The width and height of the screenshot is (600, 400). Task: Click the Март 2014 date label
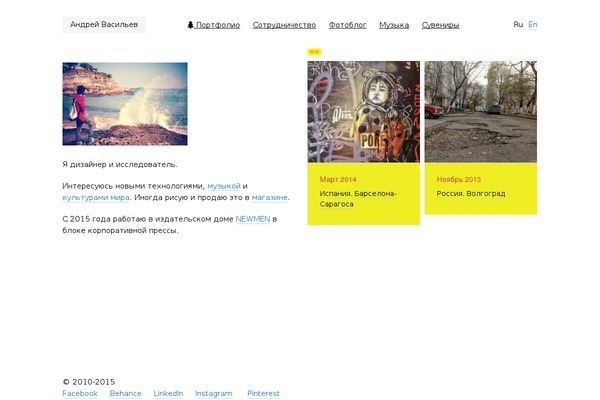pyautogui.click(x=338, y=179)
